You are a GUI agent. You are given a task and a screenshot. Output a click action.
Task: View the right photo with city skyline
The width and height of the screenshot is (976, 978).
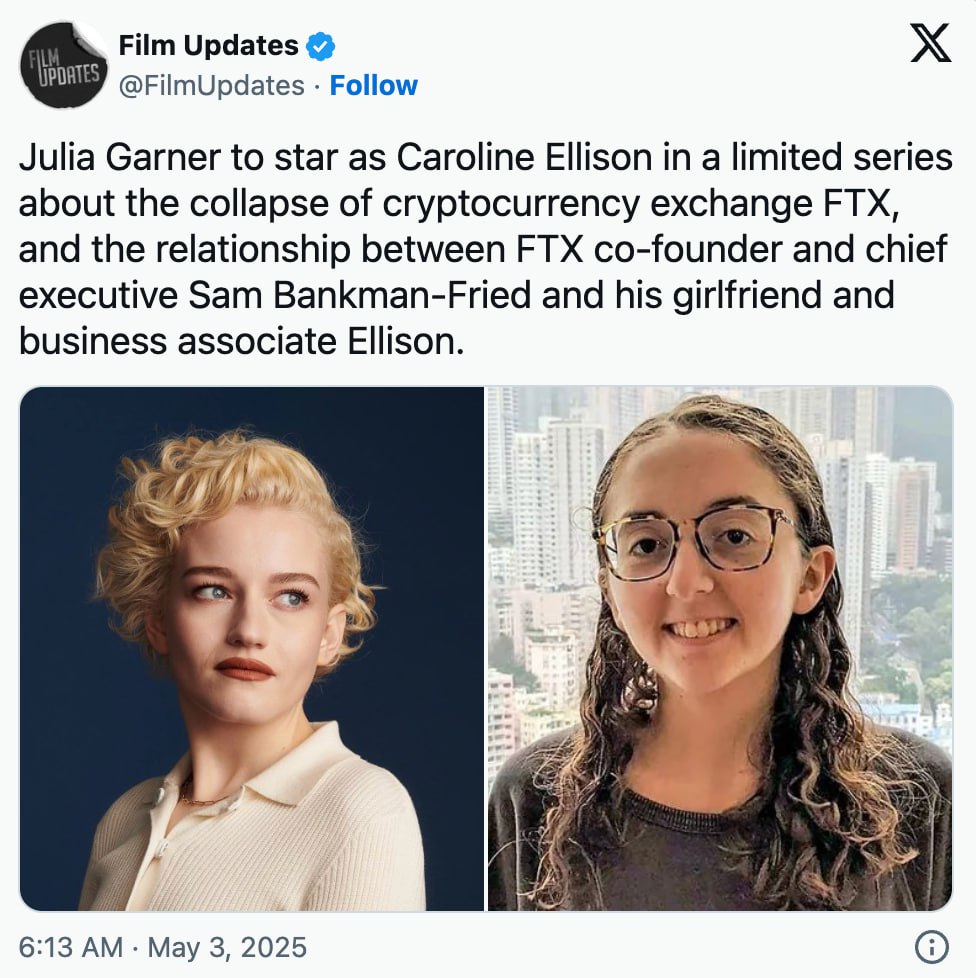(720, 649)
